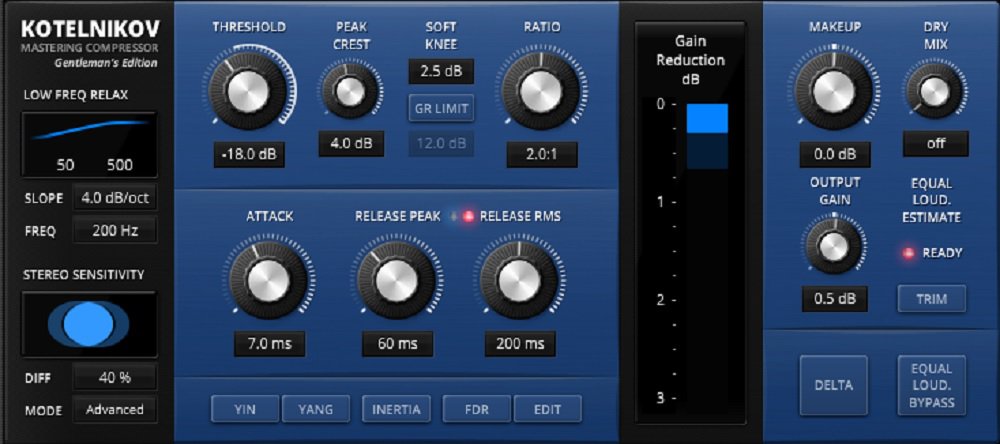Enable the DELTA monitoring button

[833, 385]
